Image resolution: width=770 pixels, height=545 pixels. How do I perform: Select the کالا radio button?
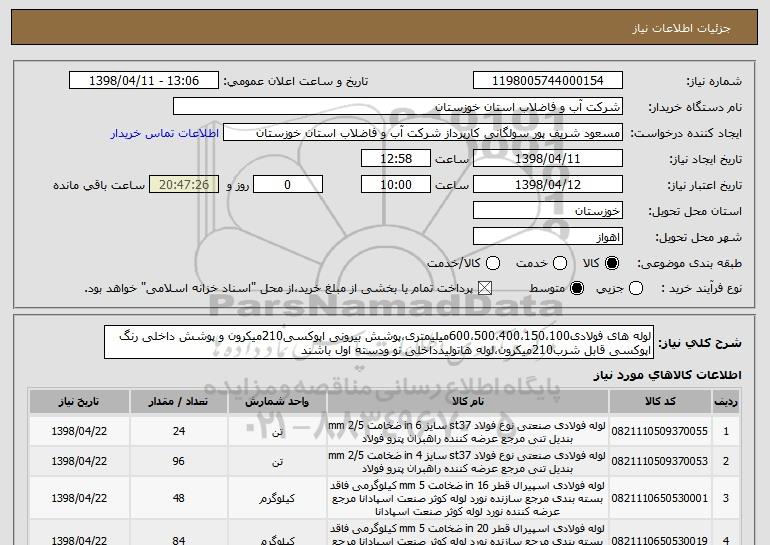pyautogui.click(x=612, y=263)
